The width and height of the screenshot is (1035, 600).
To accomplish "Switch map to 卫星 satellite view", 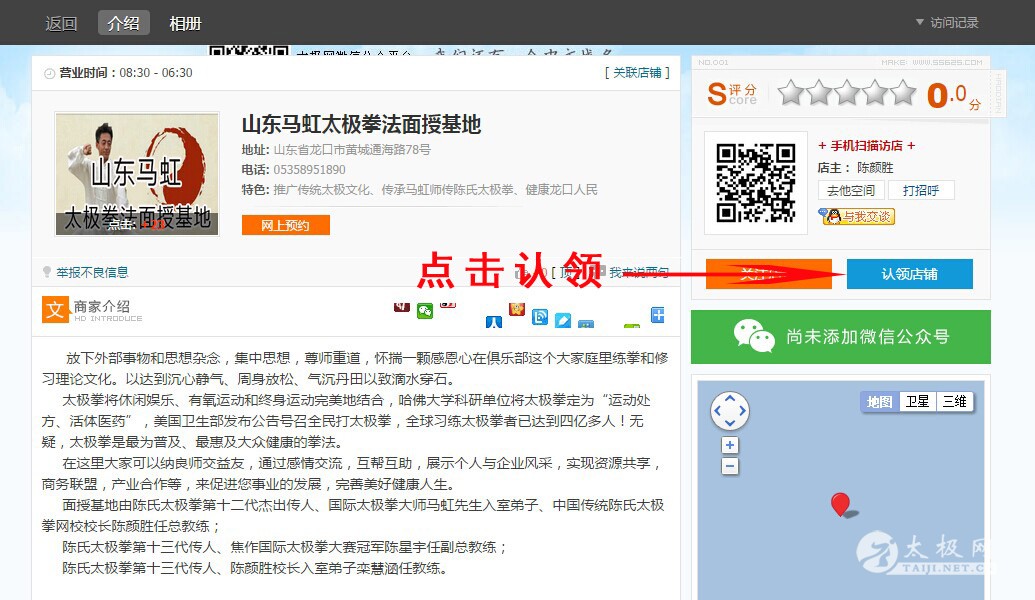I will pos(917,402).
